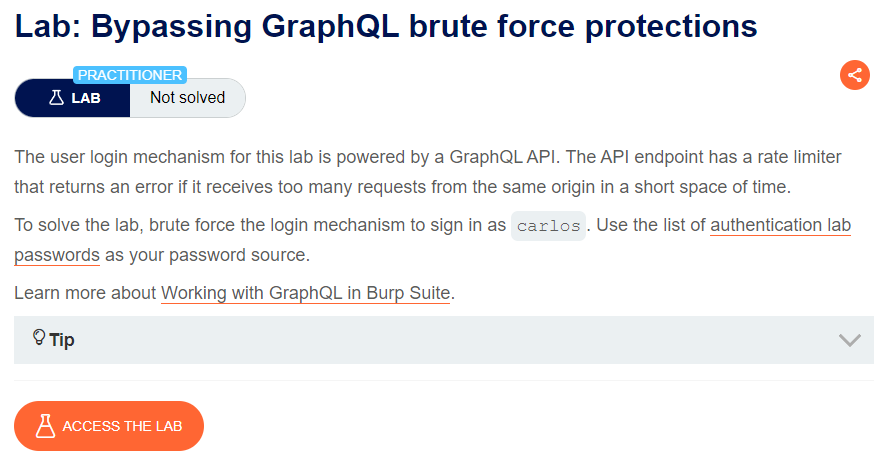Click the lightbulb icon beside Tip
878x452 pixels.
point(39,338)
